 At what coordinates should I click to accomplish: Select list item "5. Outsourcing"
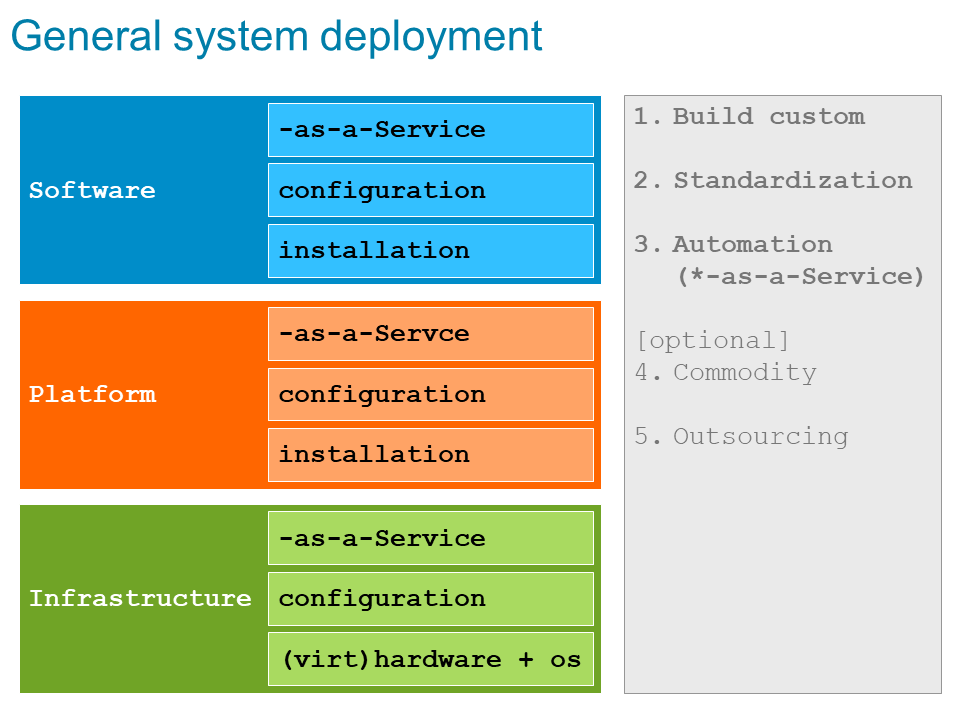tap(741, 436)
